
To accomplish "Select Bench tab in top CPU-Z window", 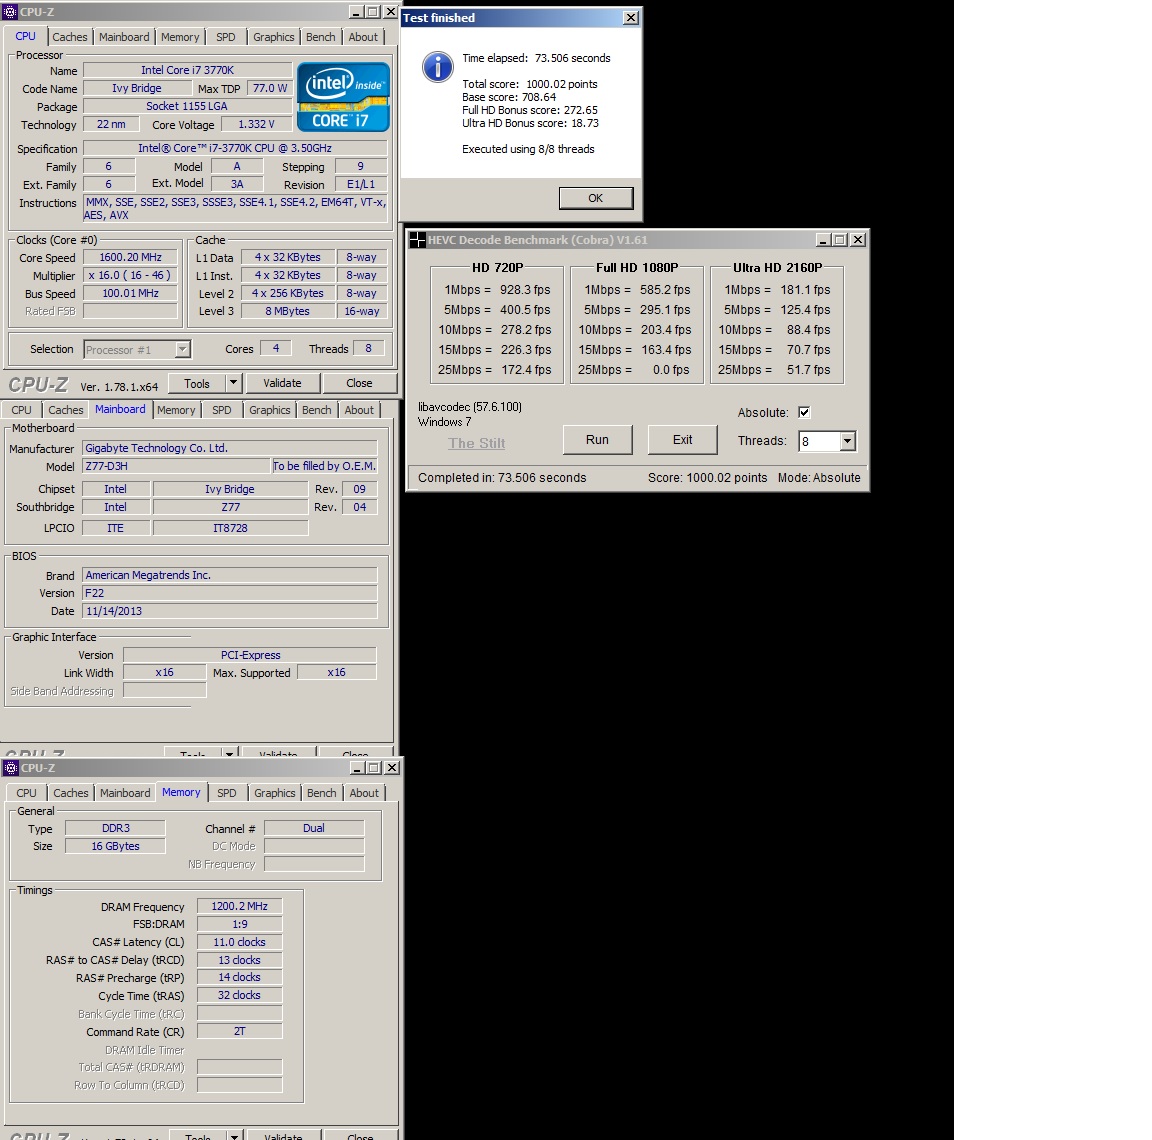I will 320,37.
